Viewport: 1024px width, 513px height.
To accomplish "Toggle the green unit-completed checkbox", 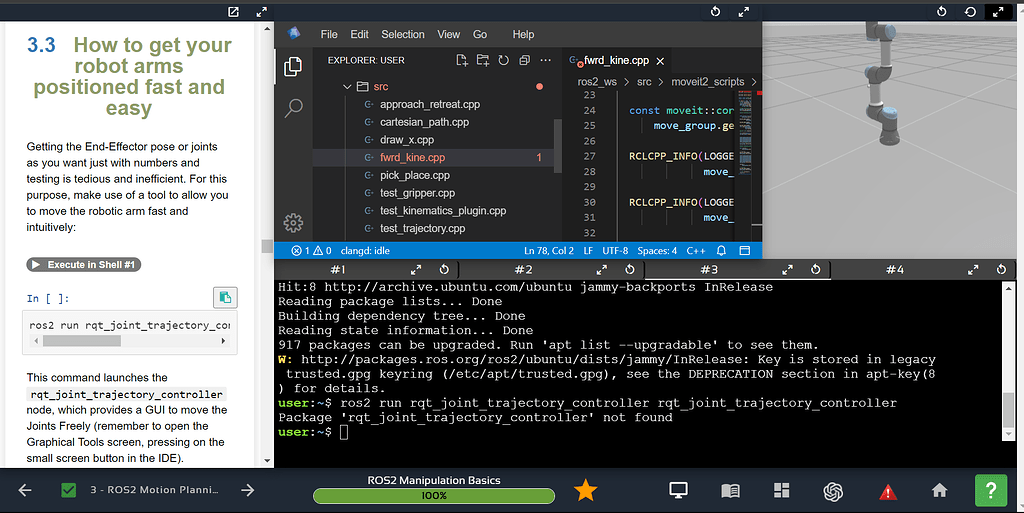I will click(x=69, y=490).
